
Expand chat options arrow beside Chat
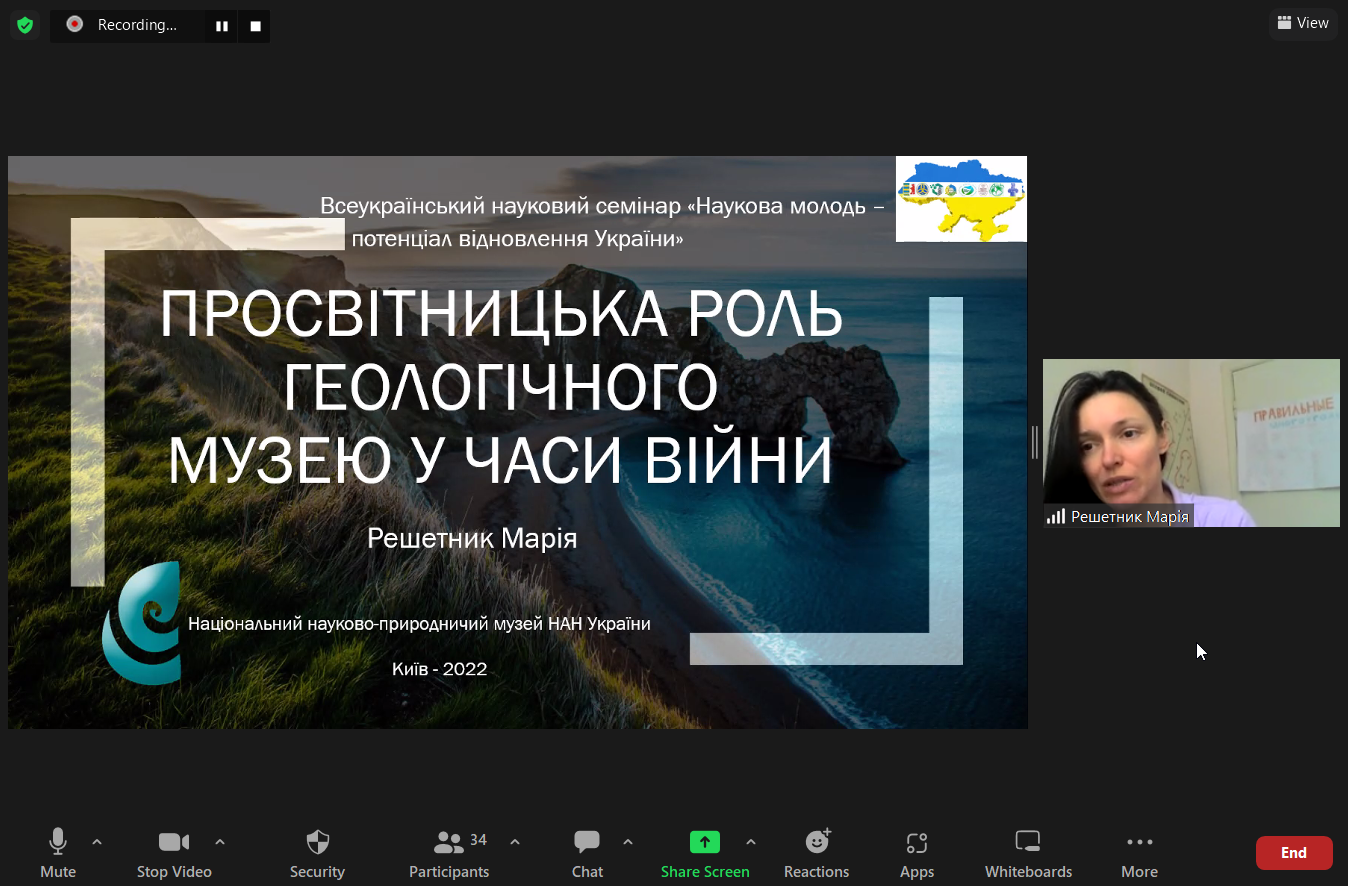(x=628, y=842)
